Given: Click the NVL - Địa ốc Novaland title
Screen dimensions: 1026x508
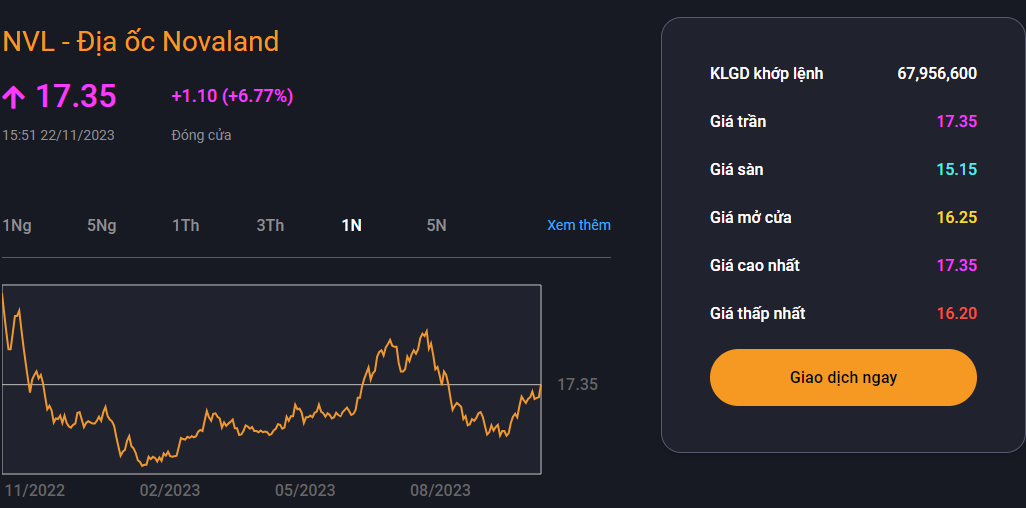Looking at the screenshot, I should point(141,41).
